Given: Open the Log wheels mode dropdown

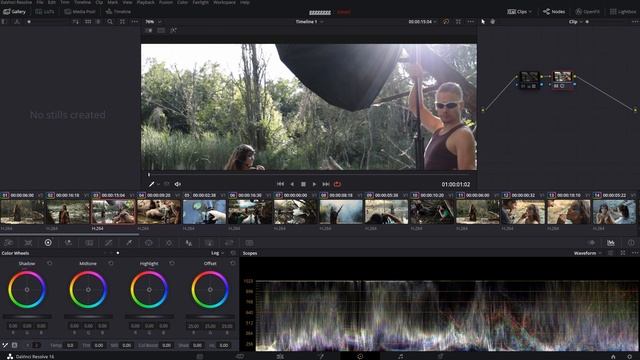Looking at the screenshot, I should (x=218, y=253).
